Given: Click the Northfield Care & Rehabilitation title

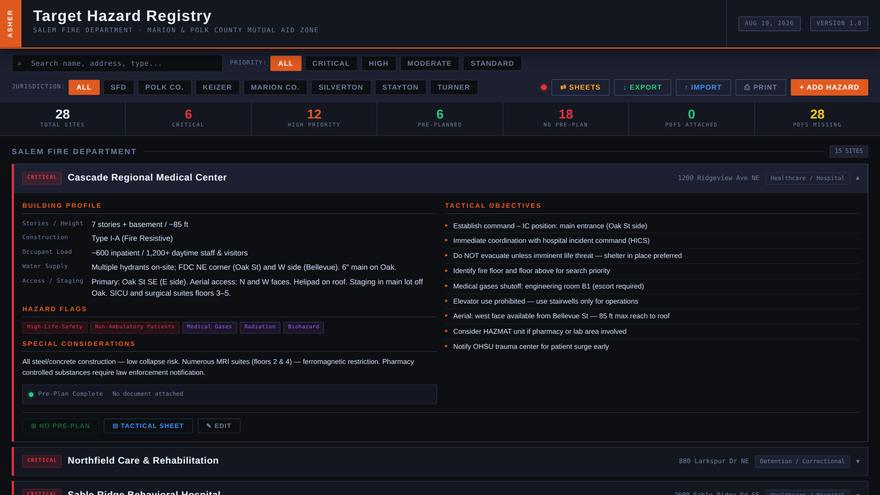Looking at the screenshot, I should click(143, 460).
